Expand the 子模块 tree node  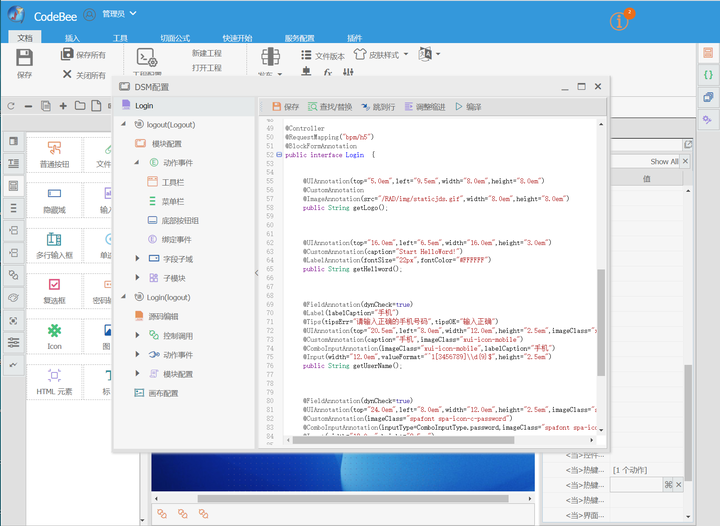[x=137, y=277]
